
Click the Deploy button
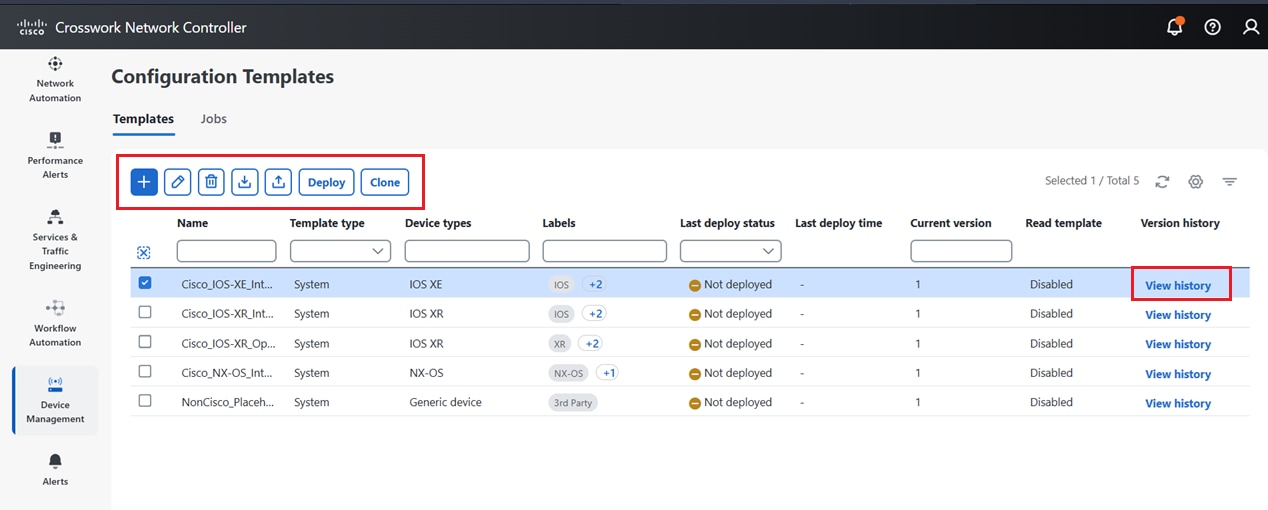point(326,182)
